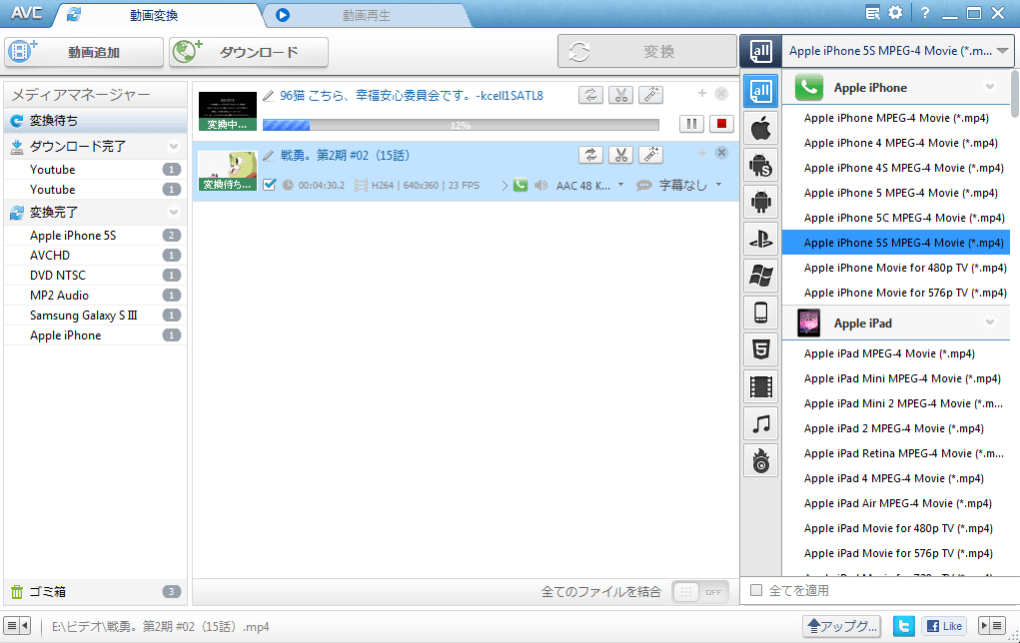
Task: Click the 12% conversion progress bar
Action: [461, 125]
